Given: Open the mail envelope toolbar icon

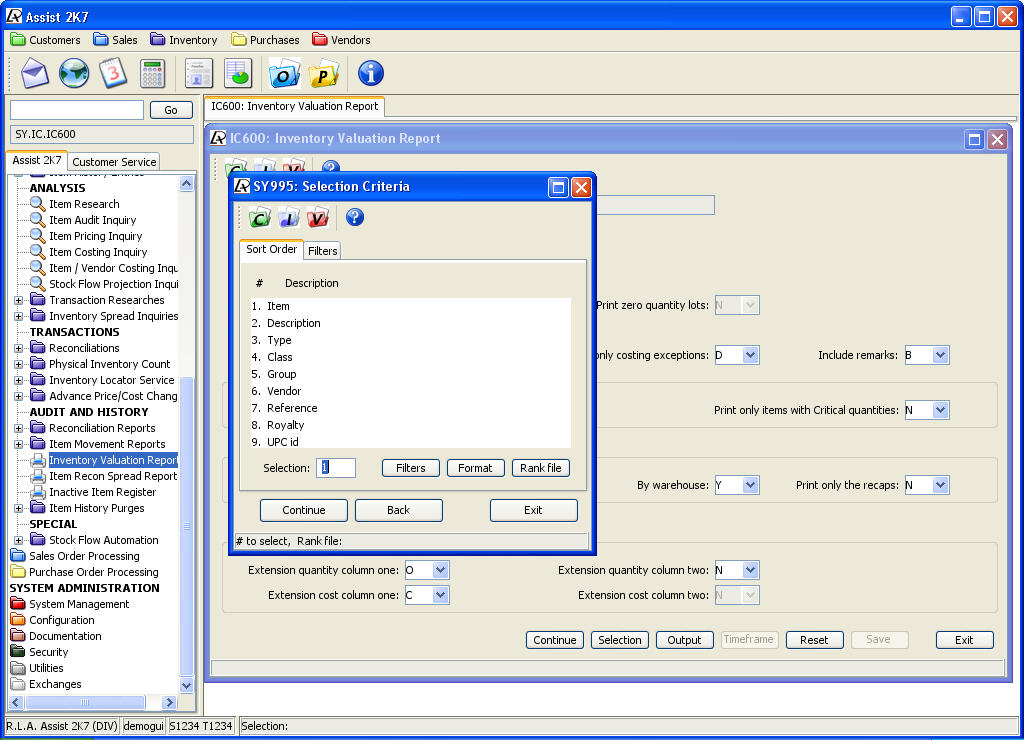Looking at the screenshot, I should click(x=34, y=72).
